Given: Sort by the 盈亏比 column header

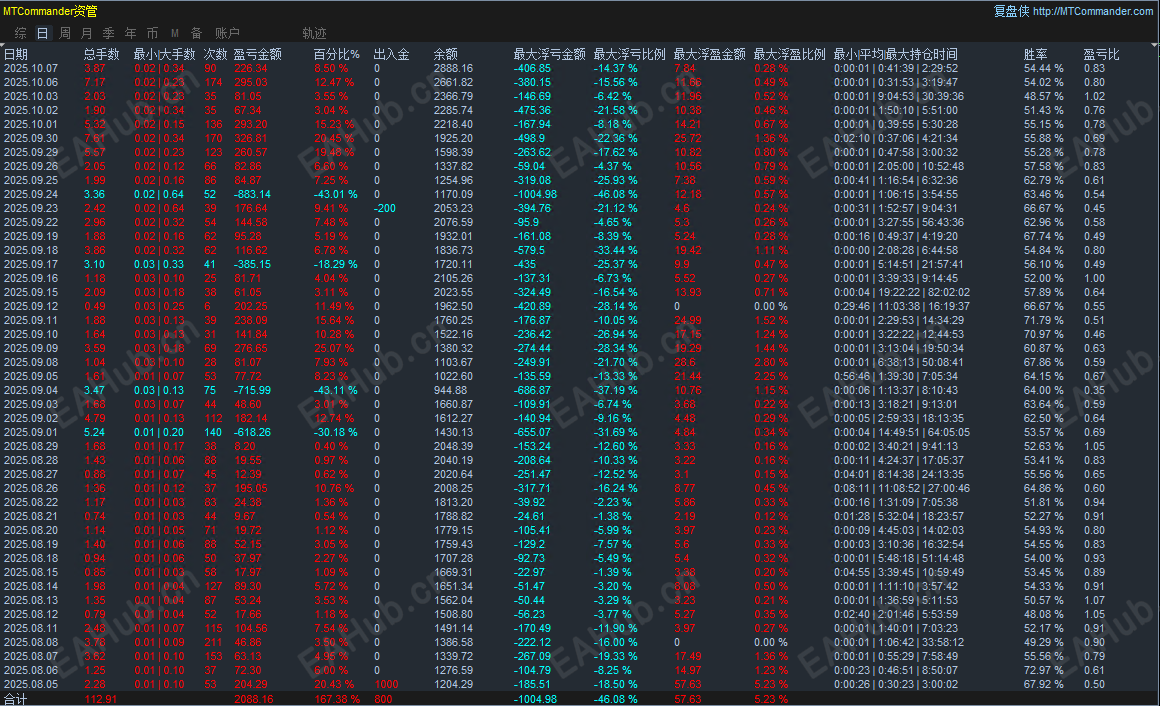Looking at the screenshot, I should [1102, 54].
